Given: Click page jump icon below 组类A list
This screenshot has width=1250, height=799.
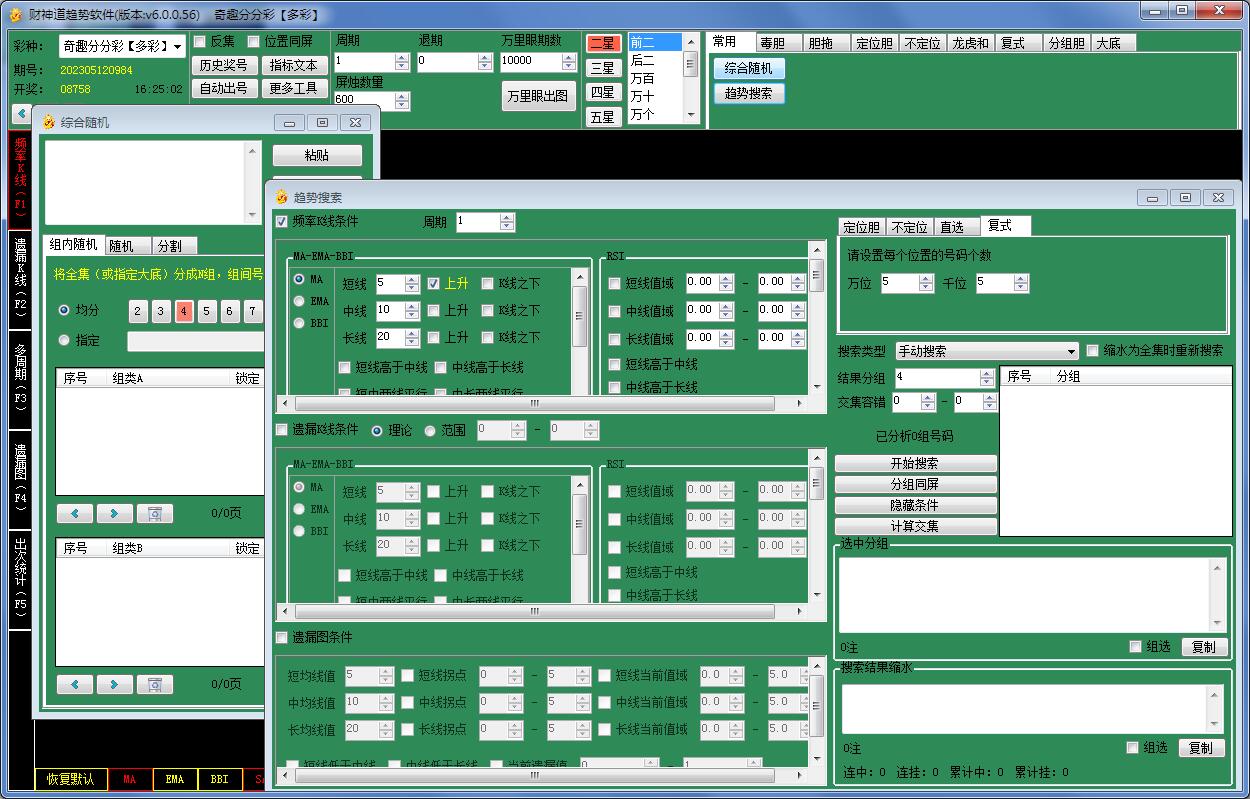Looking at the screenshot, I should pyautogui.click(x=154, y=513).
